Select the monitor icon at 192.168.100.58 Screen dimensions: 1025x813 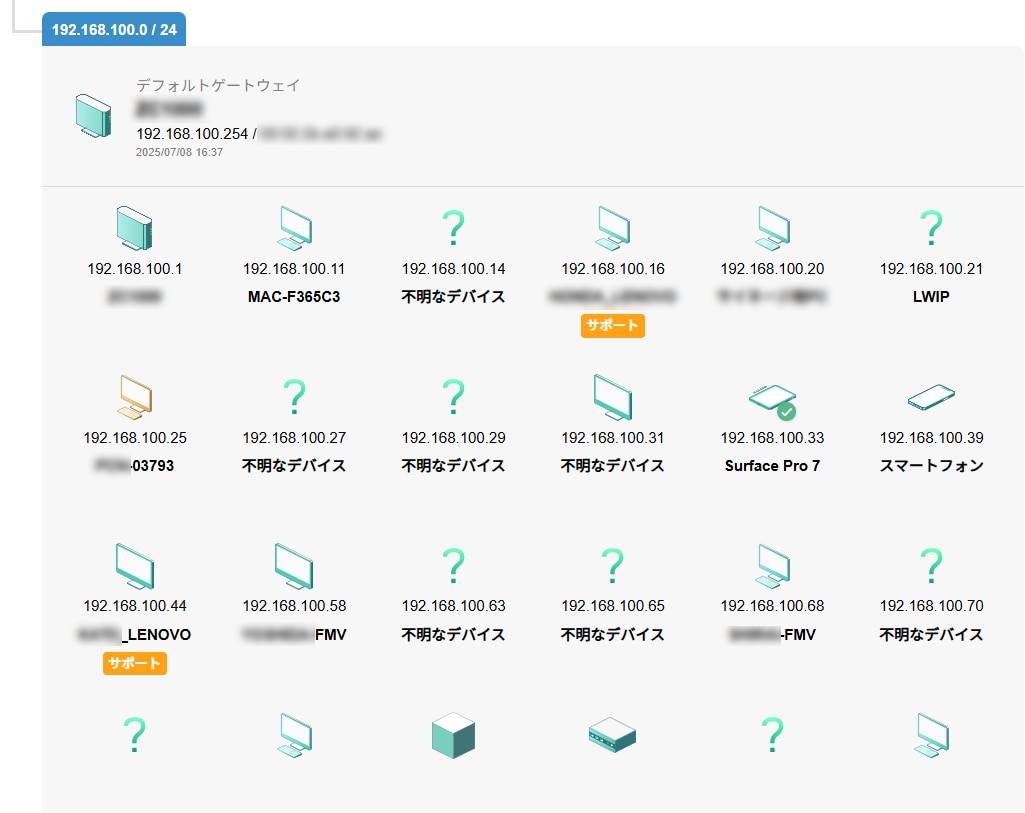tap(294, 566)
